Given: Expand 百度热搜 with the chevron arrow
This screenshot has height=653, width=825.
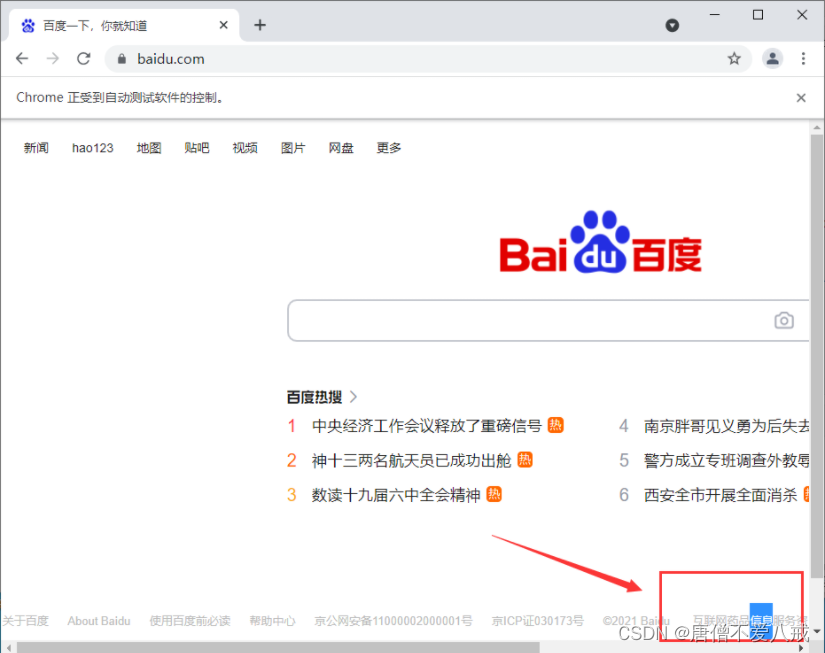Looking at the screenshot, I should 354,397.
